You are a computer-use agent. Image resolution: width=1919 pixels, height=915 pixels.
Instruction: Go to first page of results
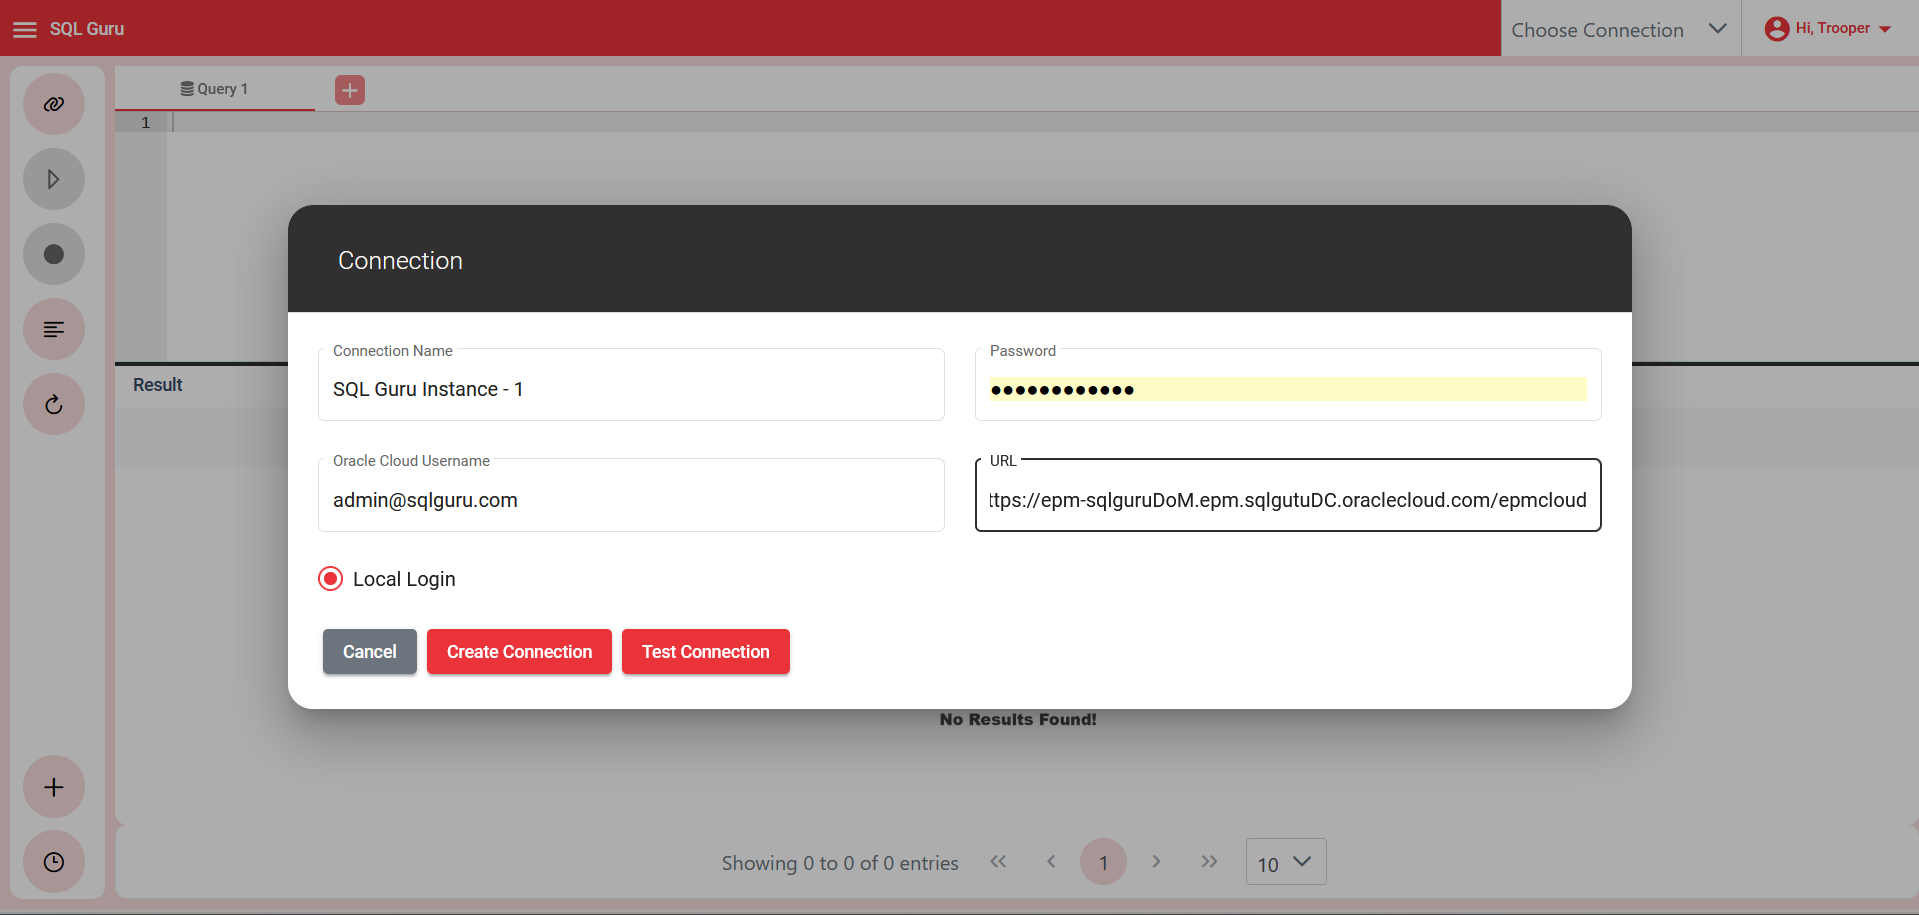pyautogui.click(x=998, y=862)
